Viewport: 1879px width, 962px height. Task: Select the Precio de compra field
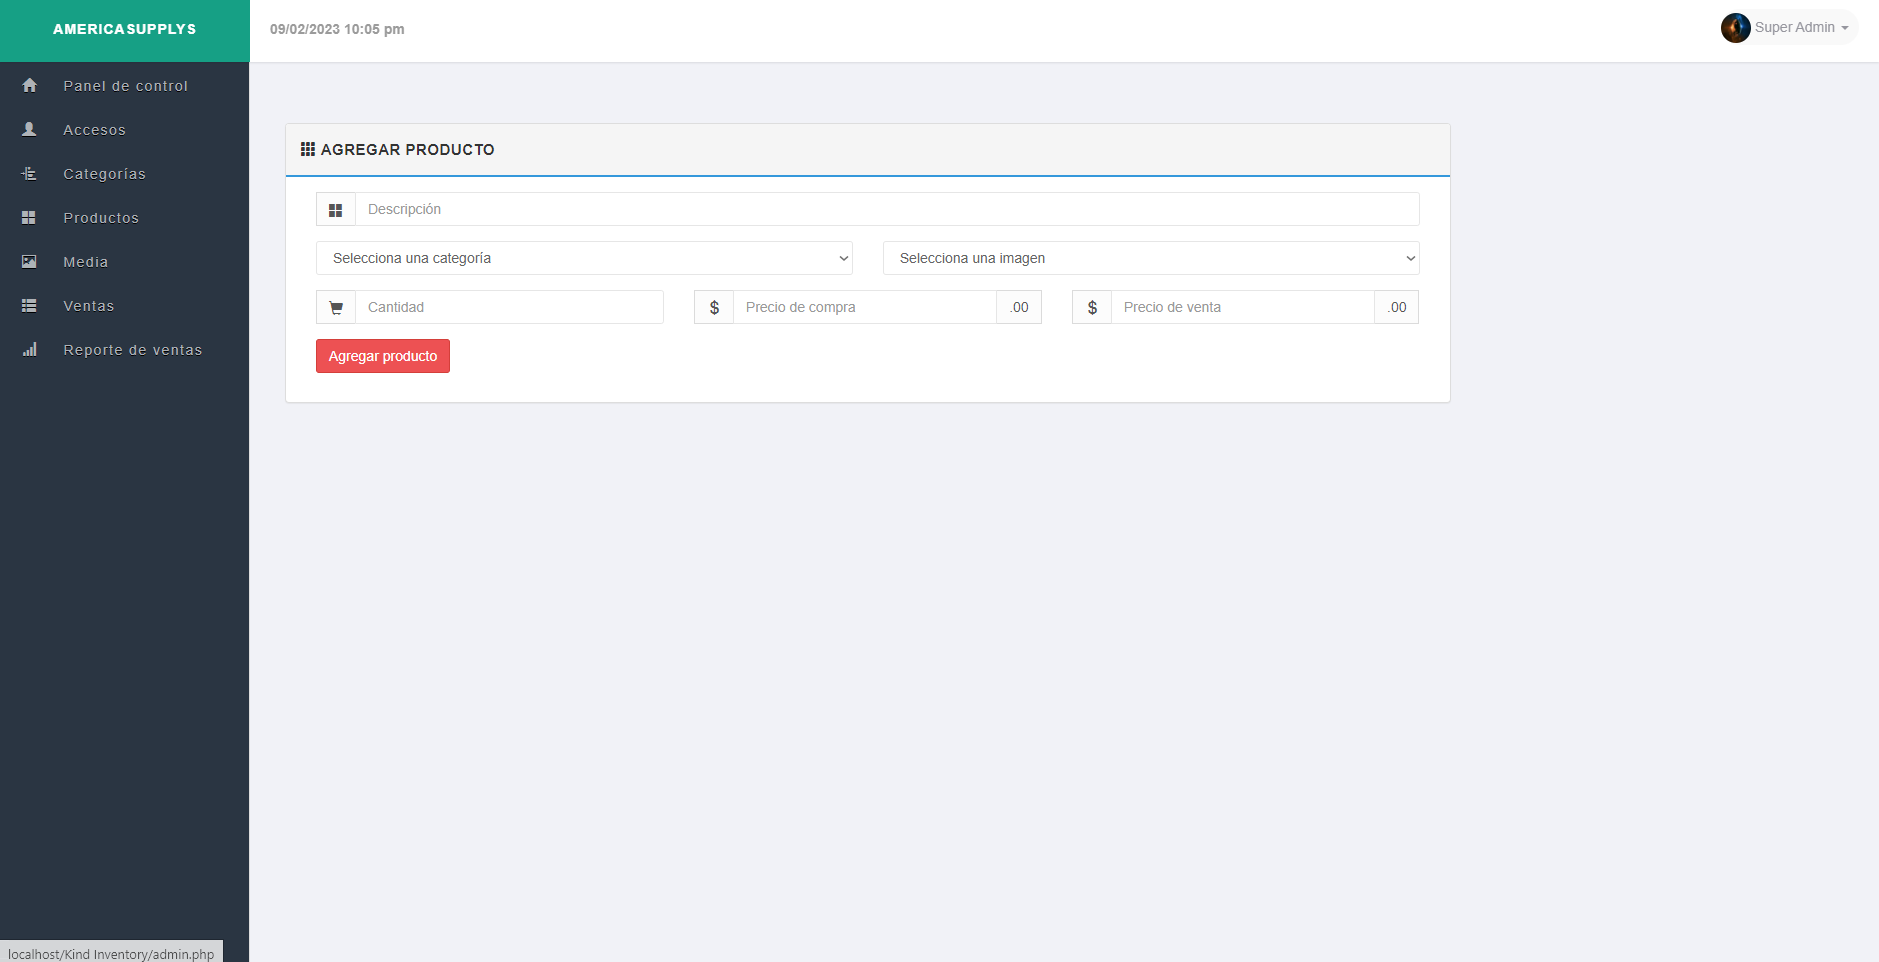click(864, 307)
